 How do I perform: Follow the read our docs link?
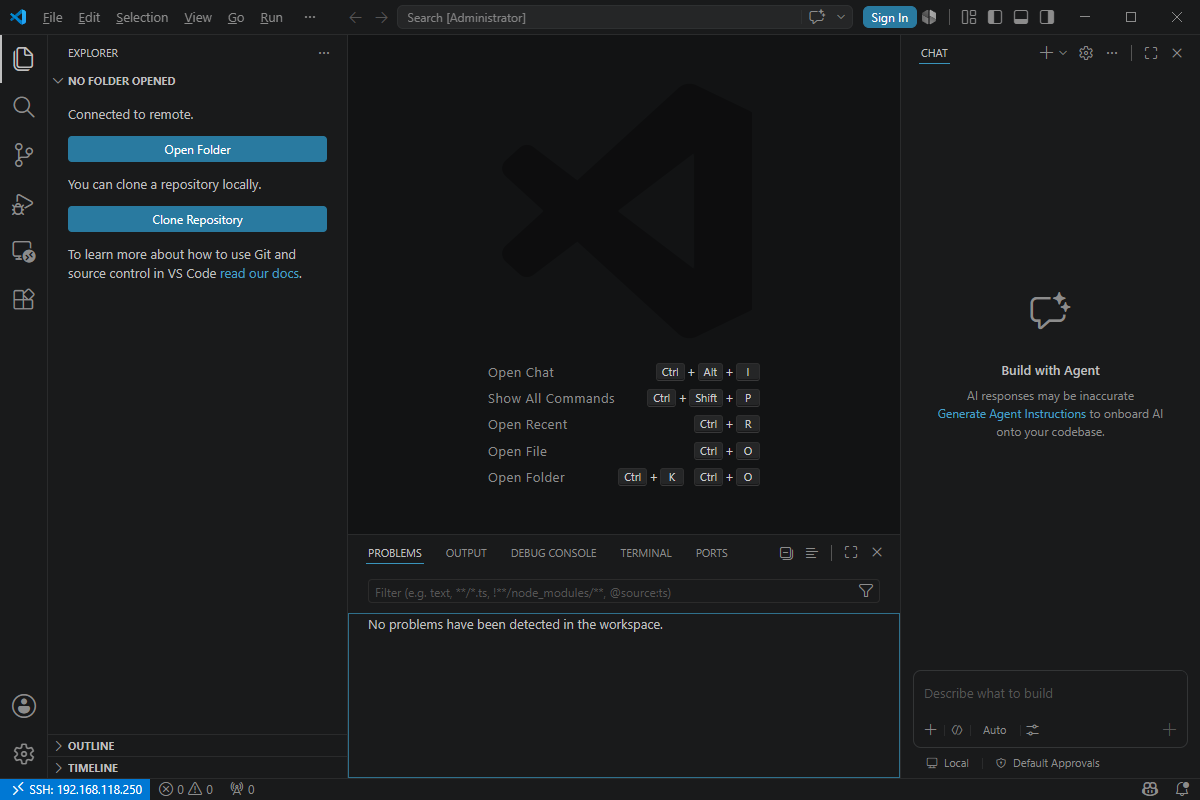[x=259, y=273]
